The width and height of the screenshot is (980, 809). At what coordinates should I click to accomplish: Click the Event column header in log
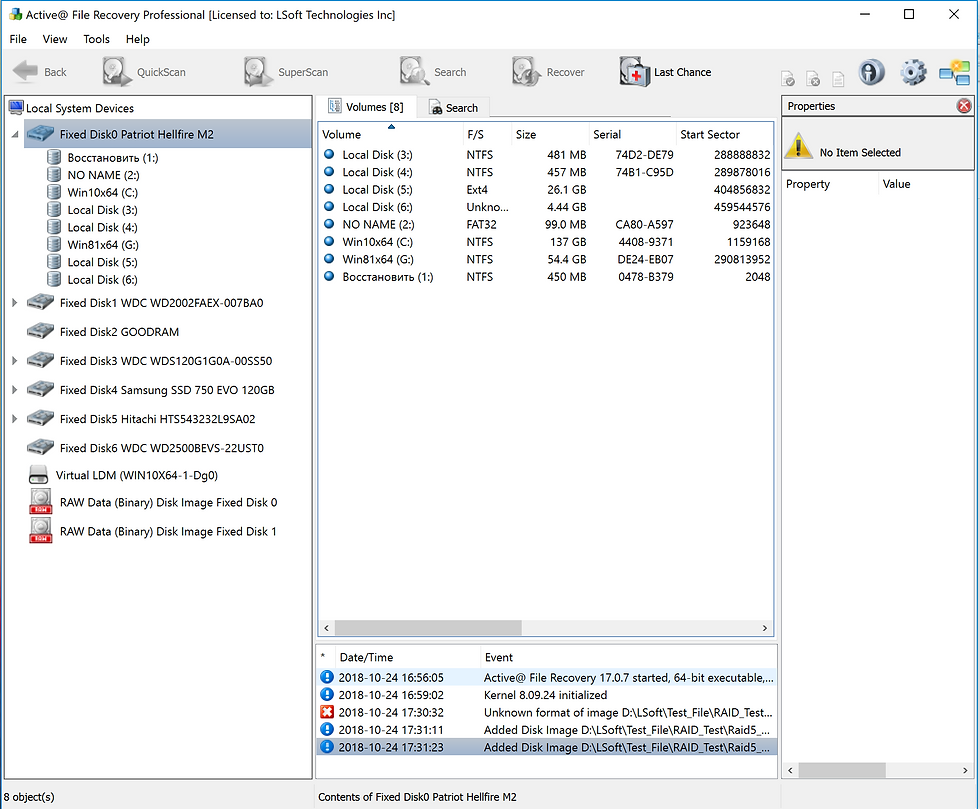[628, 657]
